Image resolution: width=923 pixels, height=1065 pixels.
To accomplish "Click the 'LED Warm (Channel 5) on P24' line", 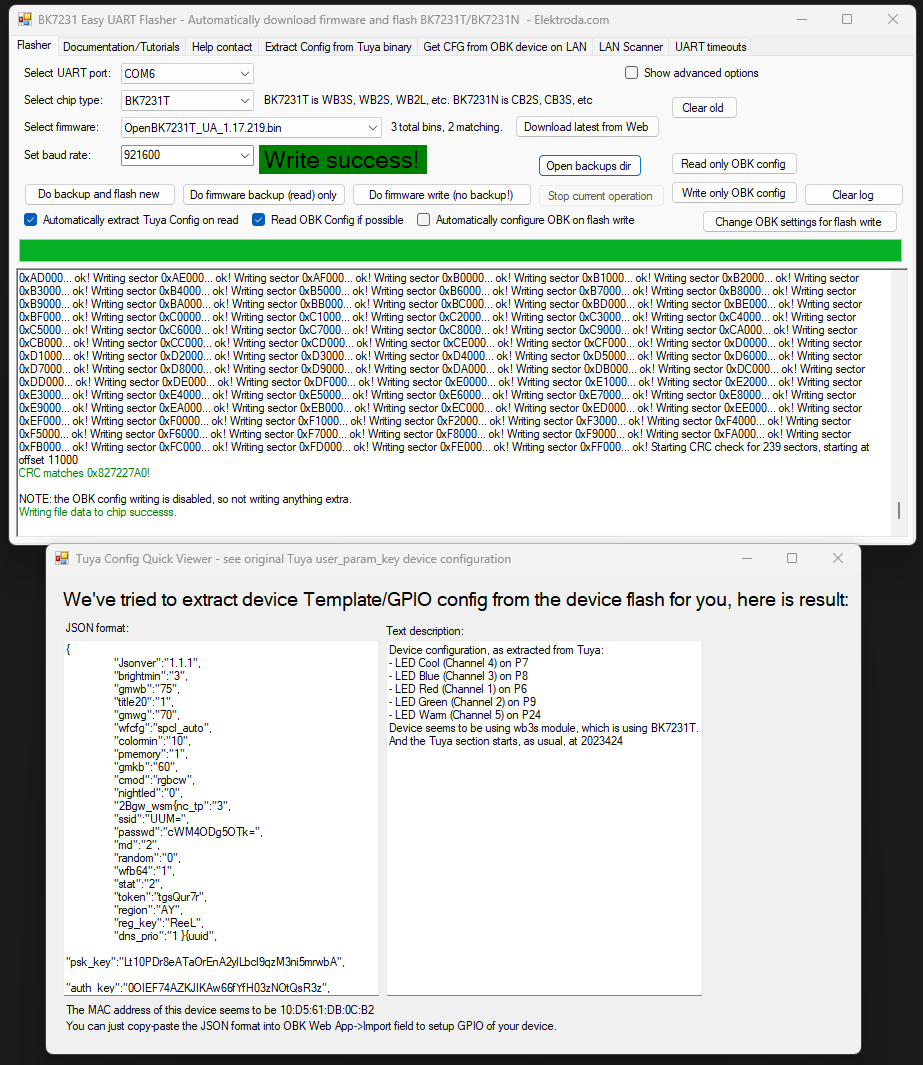I will pos(465,715).
